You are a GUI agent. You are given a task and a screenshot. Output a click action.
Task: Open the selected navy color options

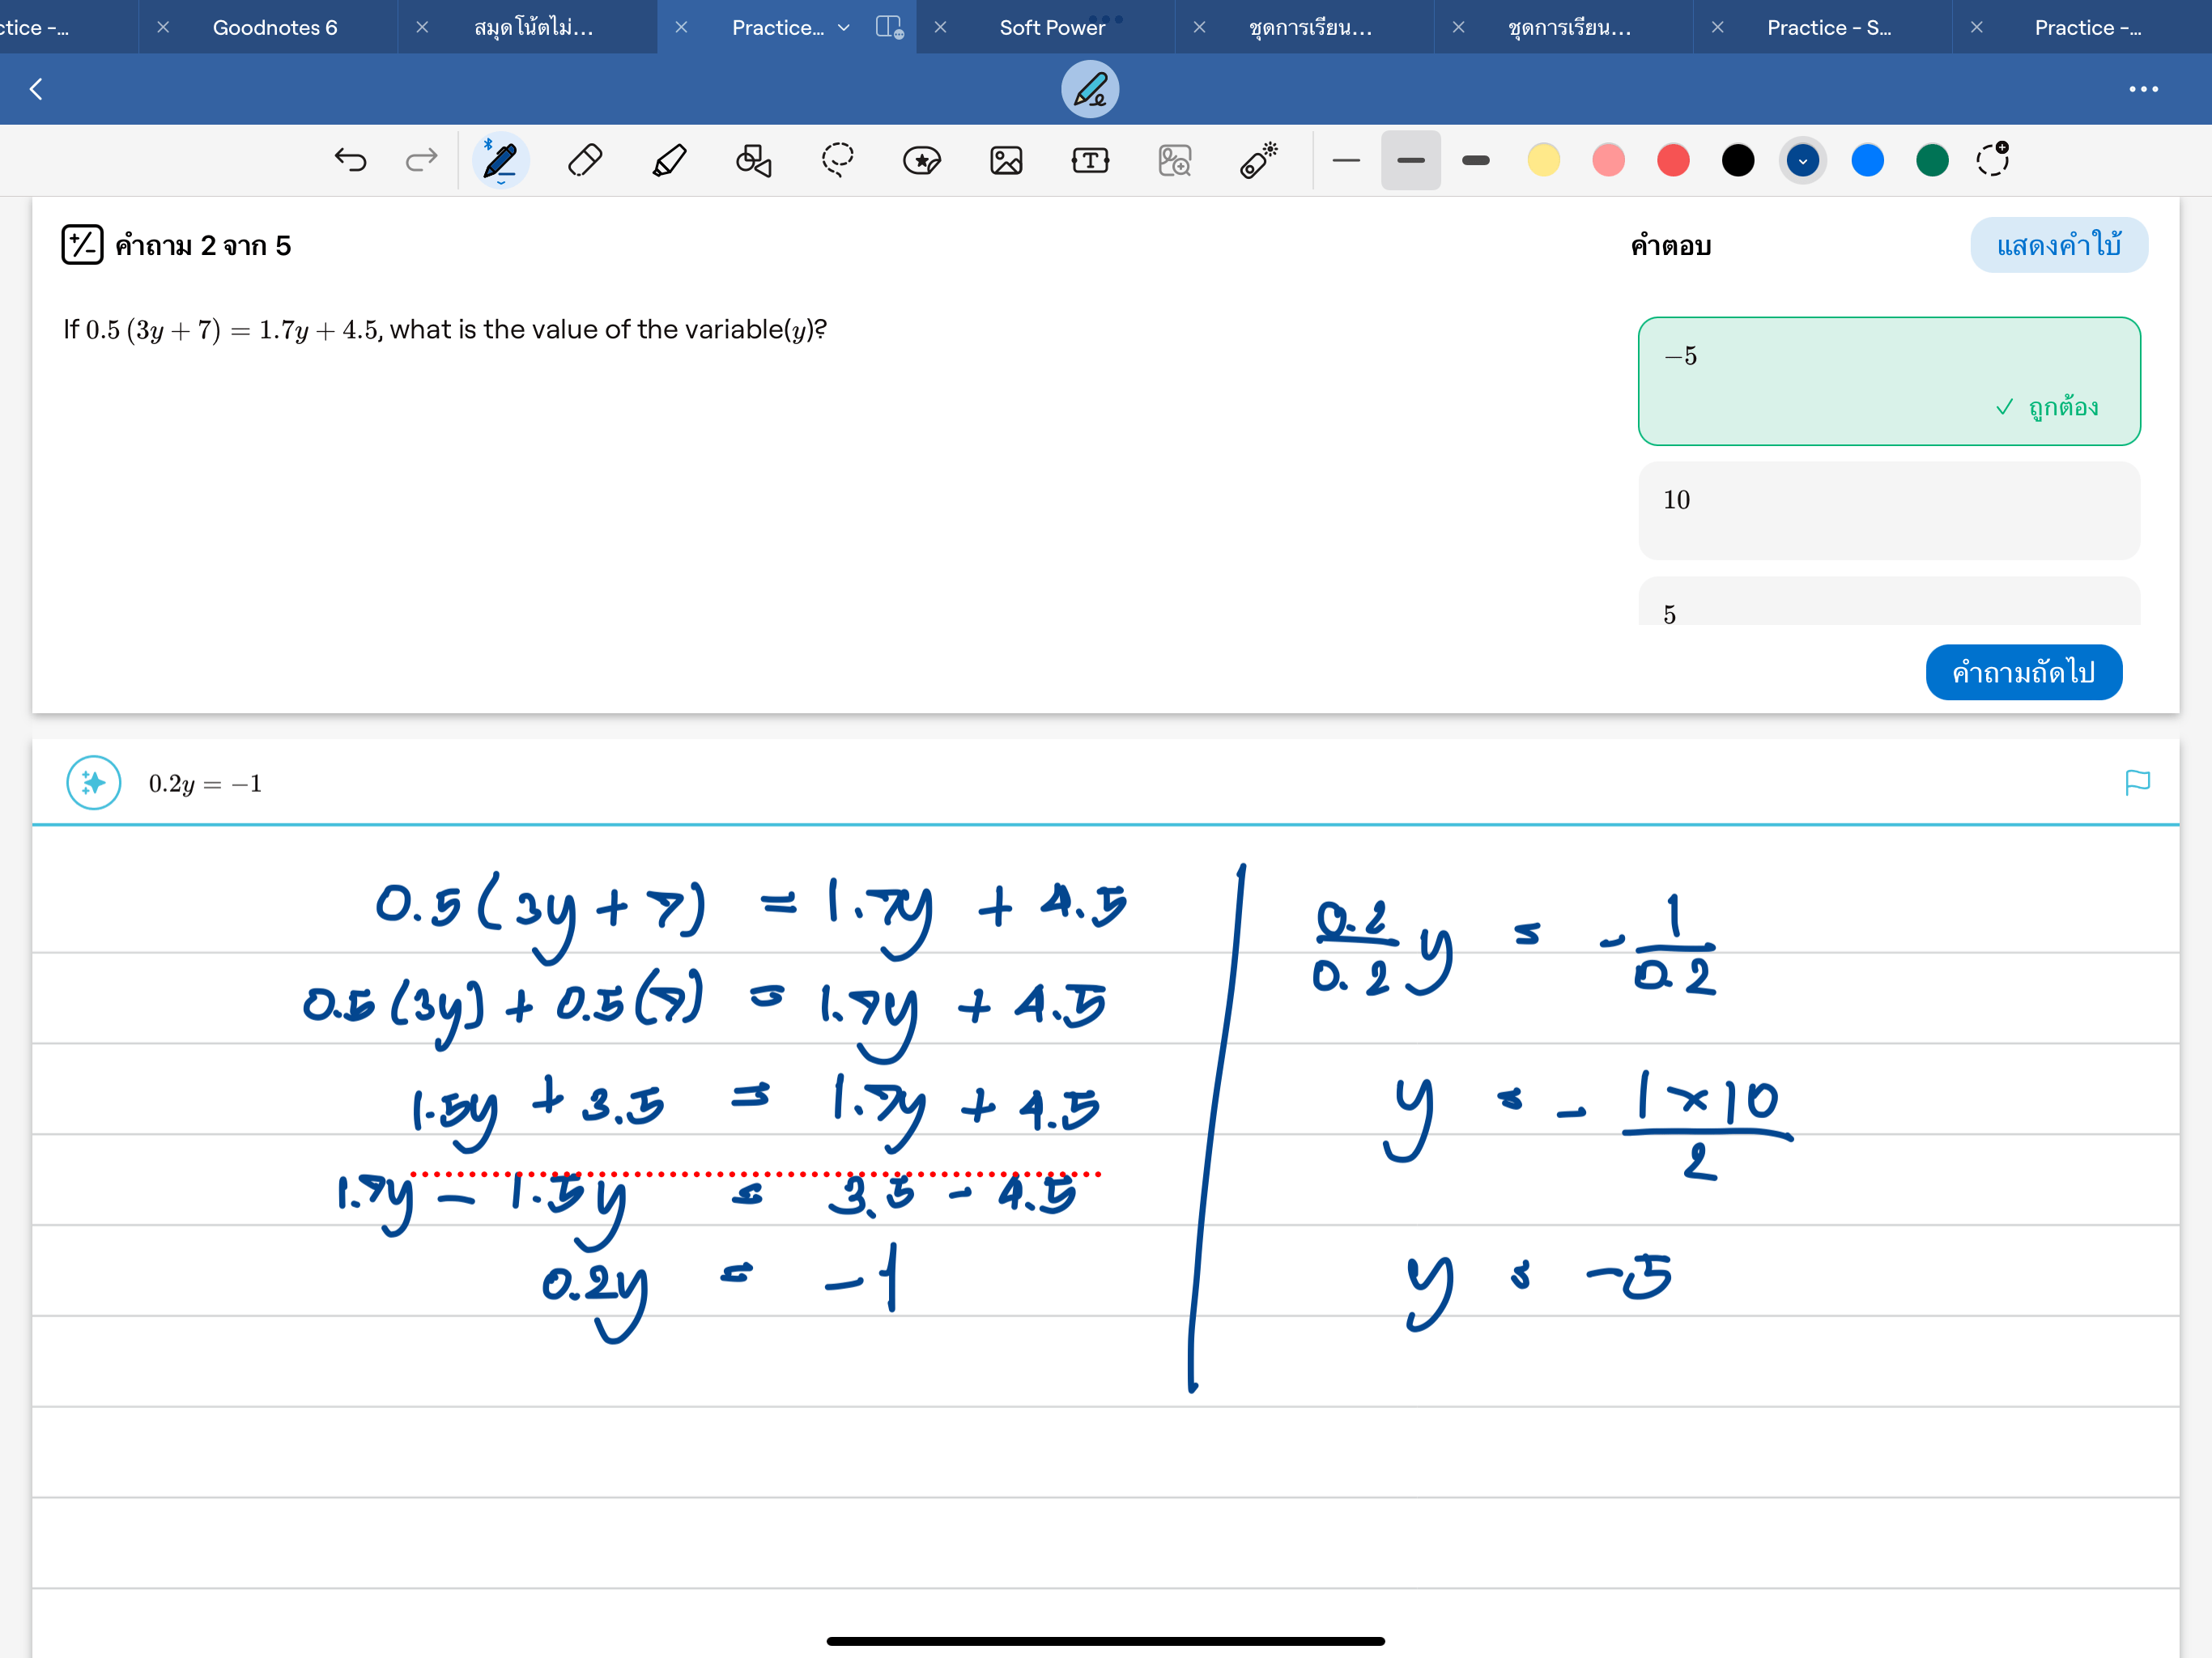click(1802, 160)
